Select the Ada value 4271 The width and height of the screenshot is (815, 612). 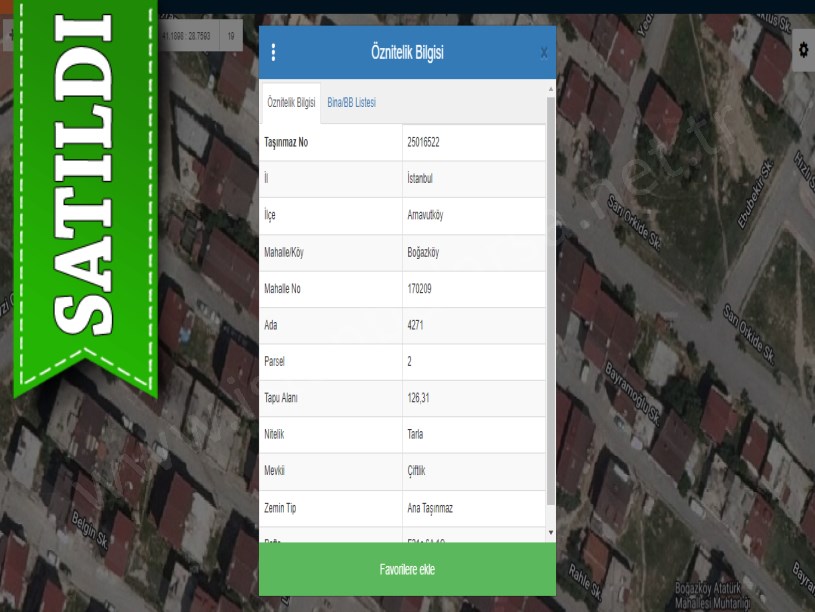(416, 325)
